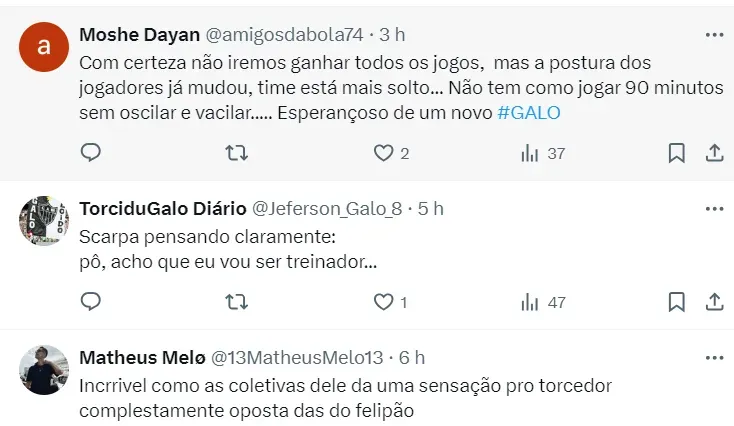The image size is (734, 426).
Task: Open more options on Moshe Dayan's tweet
Action: [713, 34]
